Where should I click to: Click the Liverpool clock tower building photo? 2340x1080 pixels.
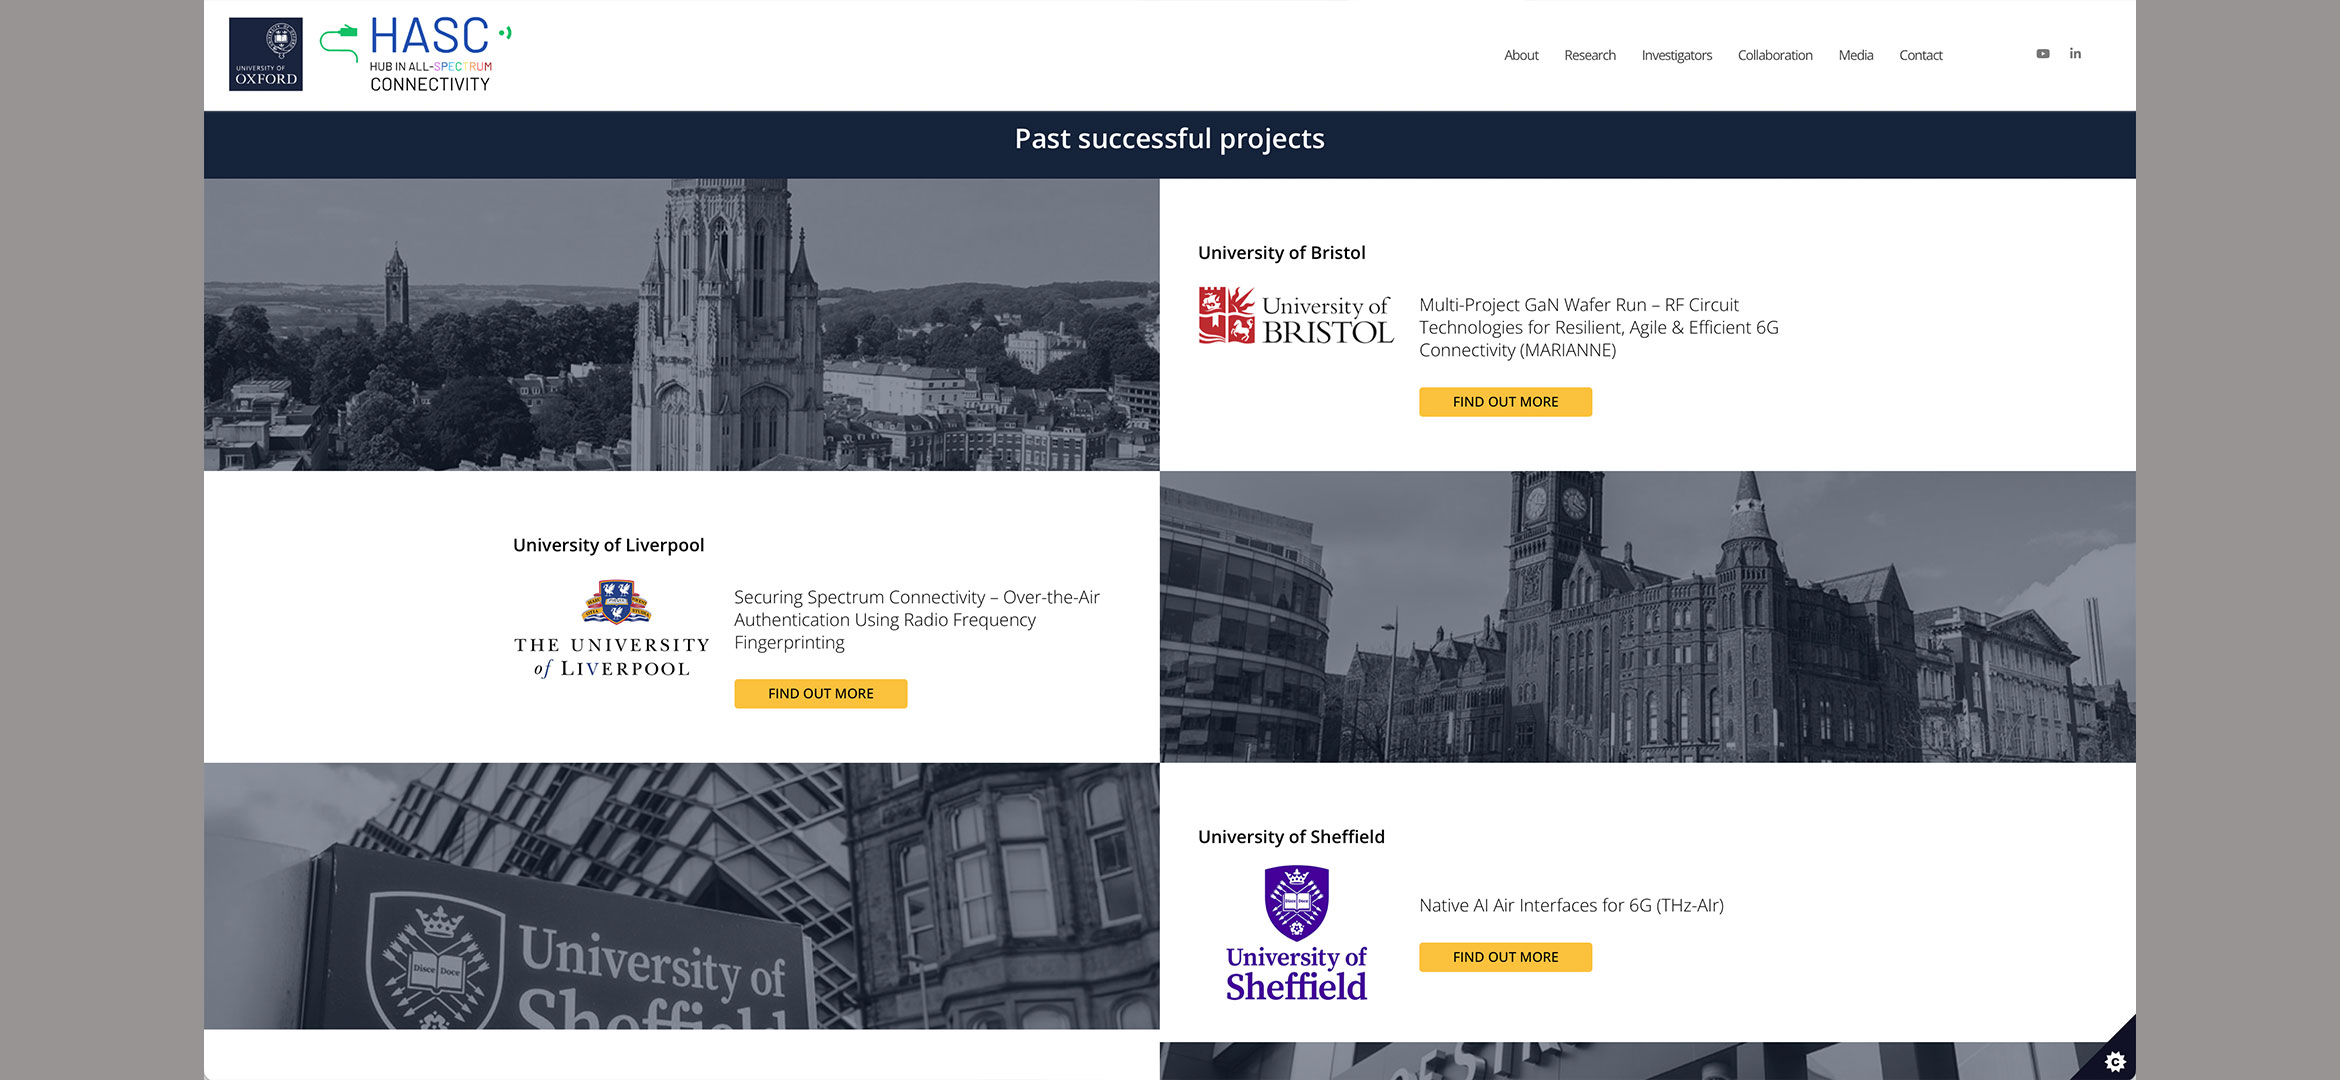click(1647, 617)
